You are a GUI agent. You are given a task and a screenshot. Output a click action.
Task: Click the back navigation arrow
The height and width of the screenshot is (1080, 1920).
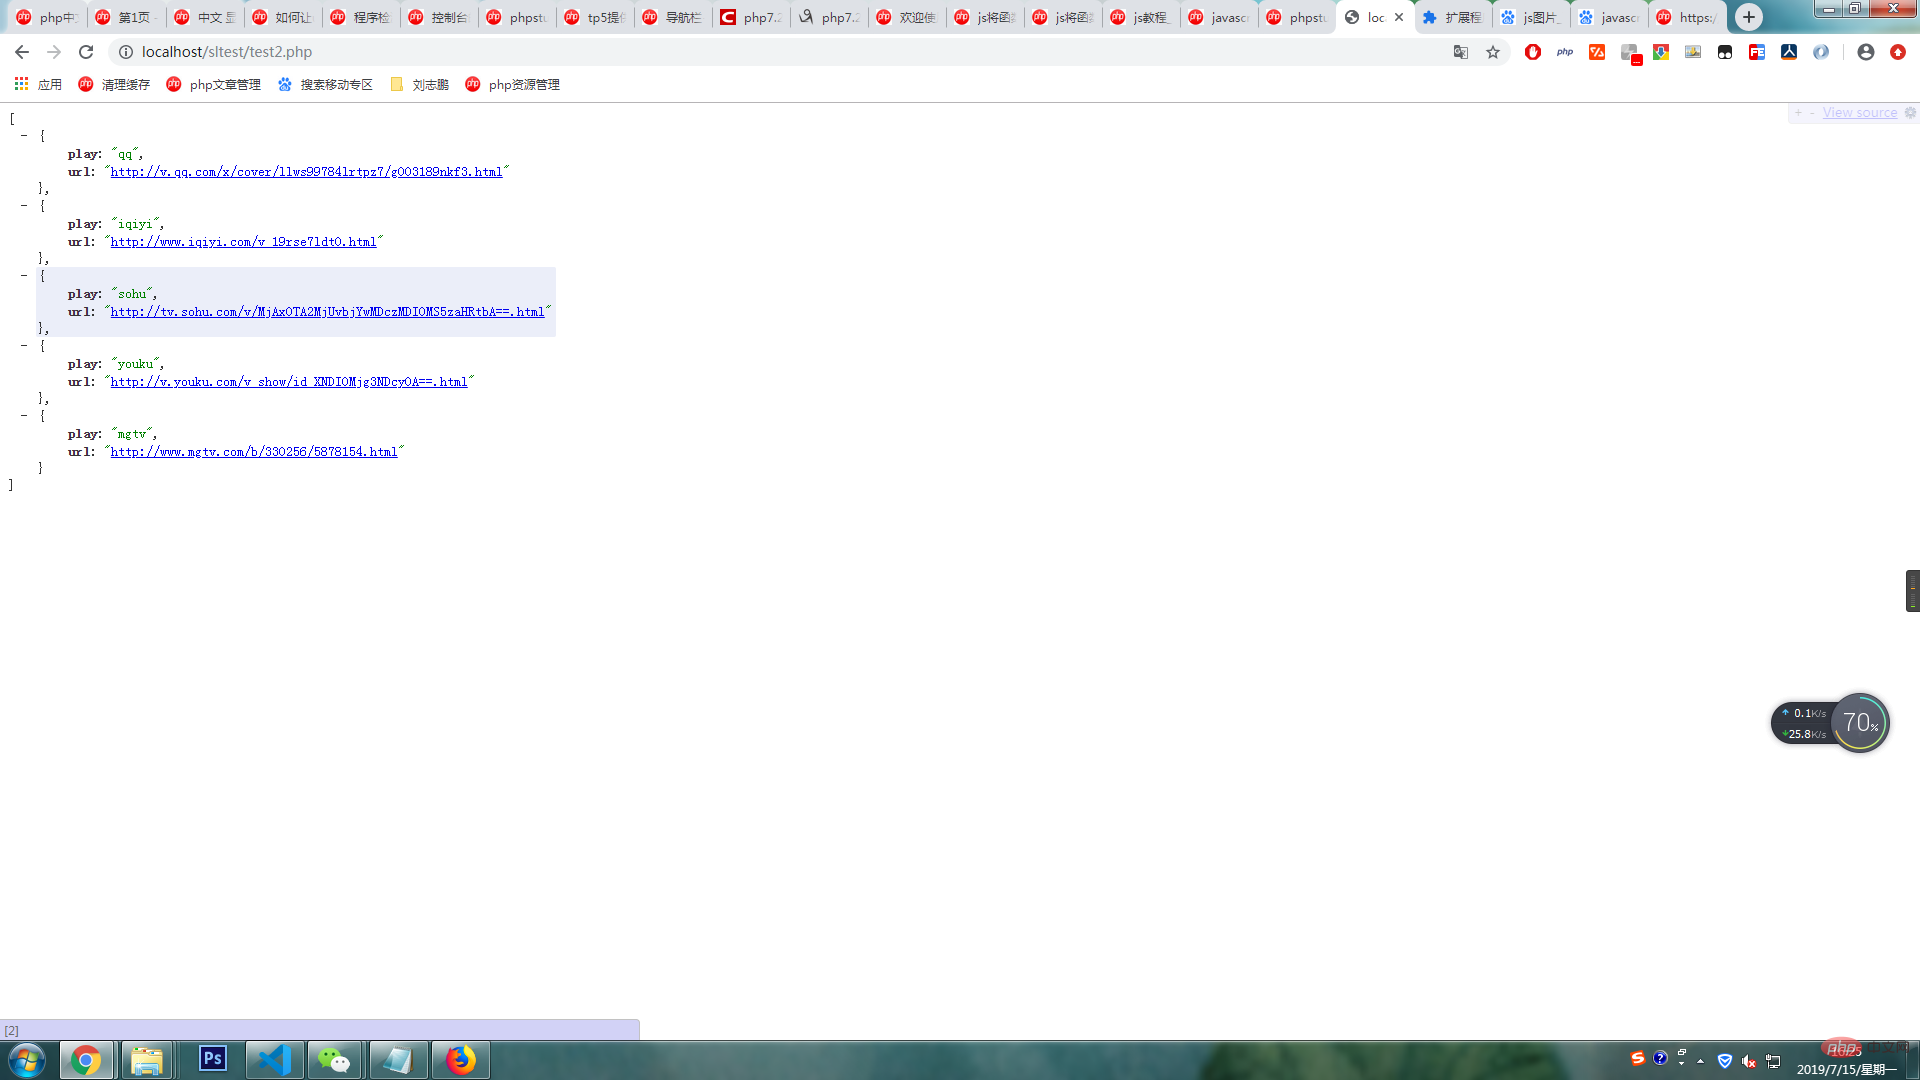coord(22,51)
